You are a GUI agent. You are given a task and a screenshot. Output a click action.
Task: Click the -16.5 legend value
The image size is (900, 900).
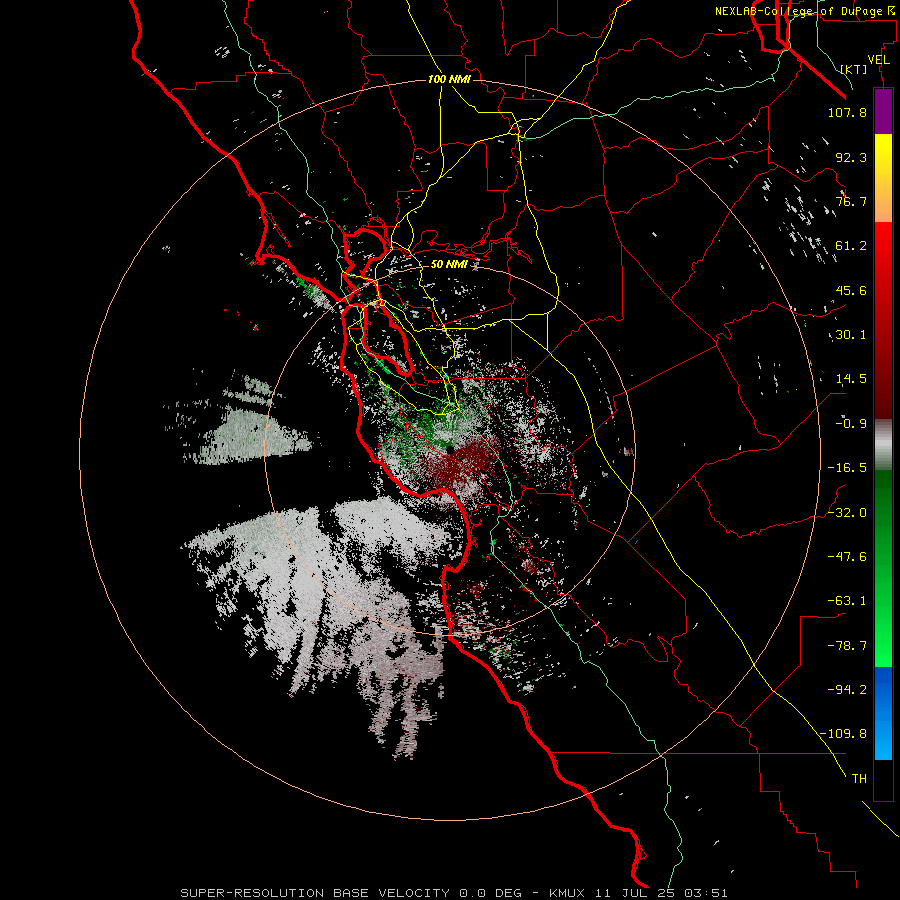point(847,468)
